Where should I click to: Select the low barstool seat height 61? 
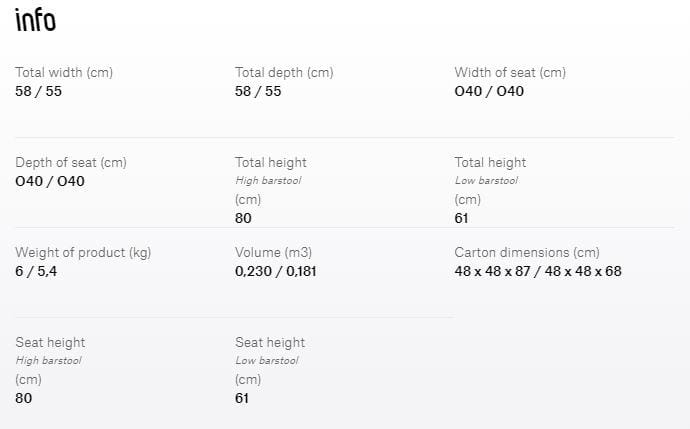tap(242, 397)
